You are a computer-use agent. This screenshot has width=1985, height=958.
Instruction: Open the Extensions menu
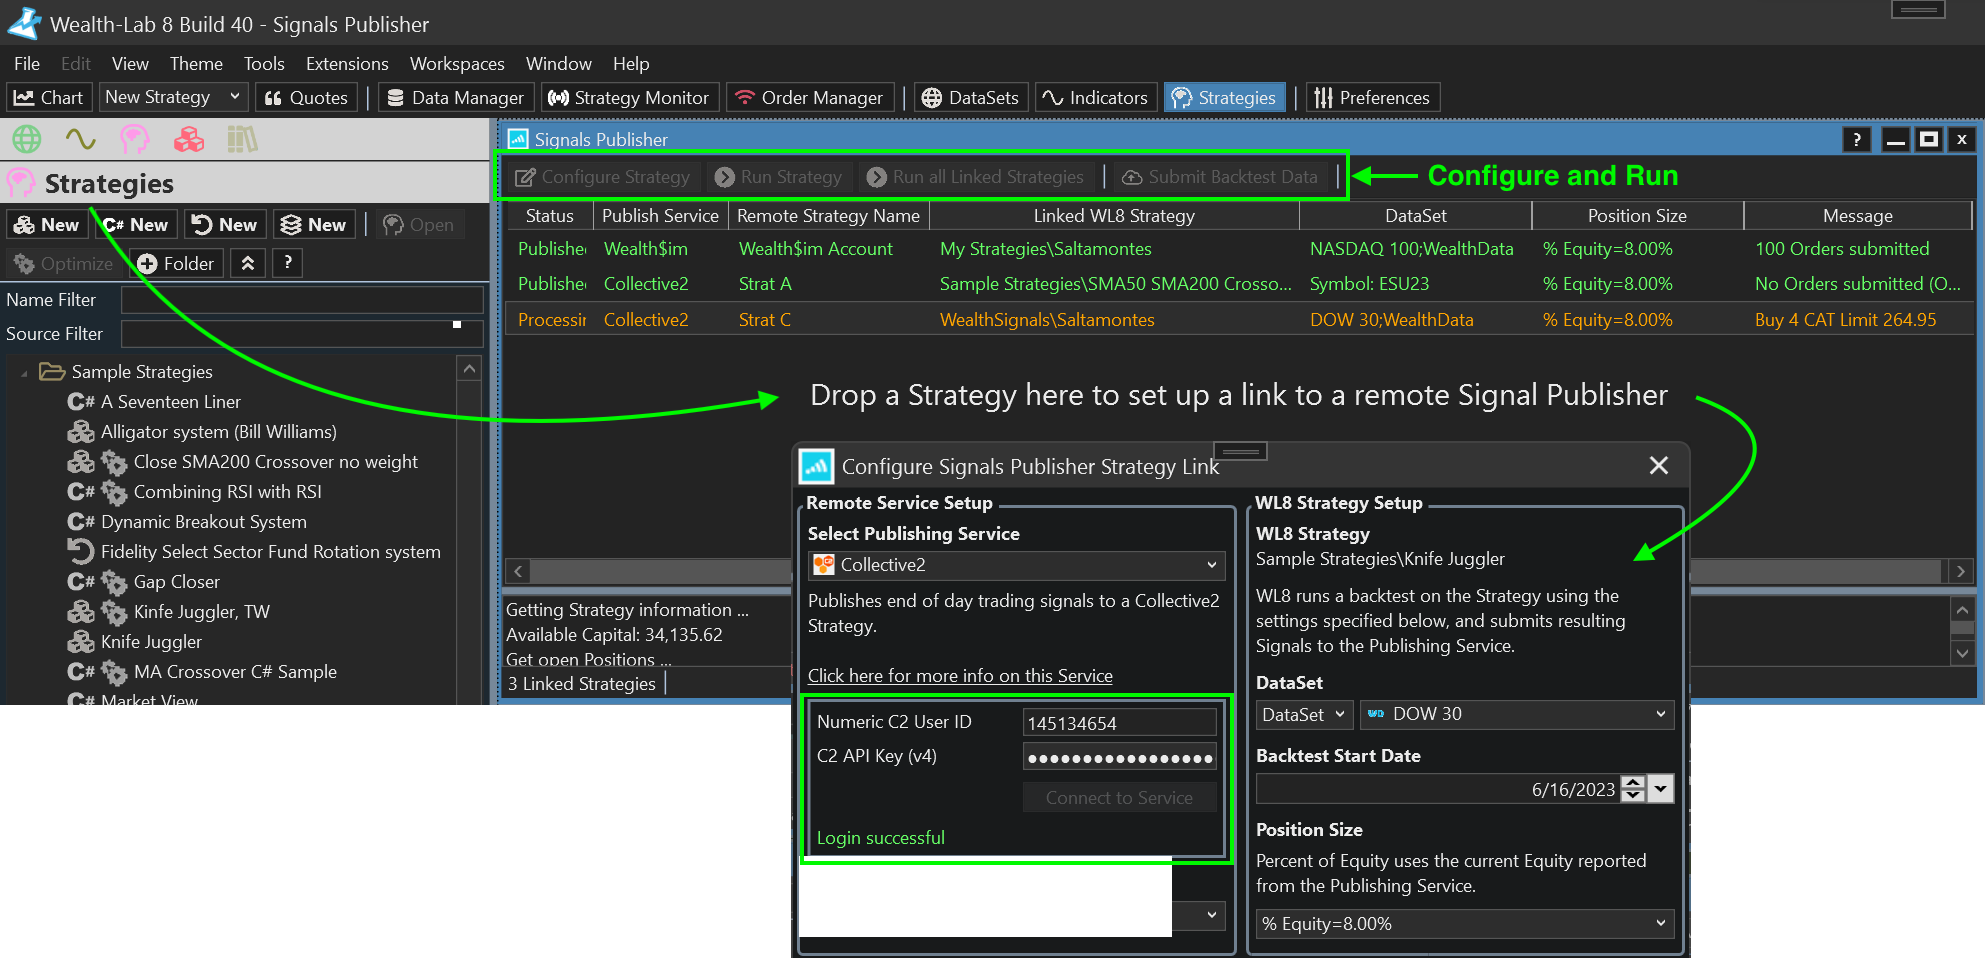click(346, 64)
